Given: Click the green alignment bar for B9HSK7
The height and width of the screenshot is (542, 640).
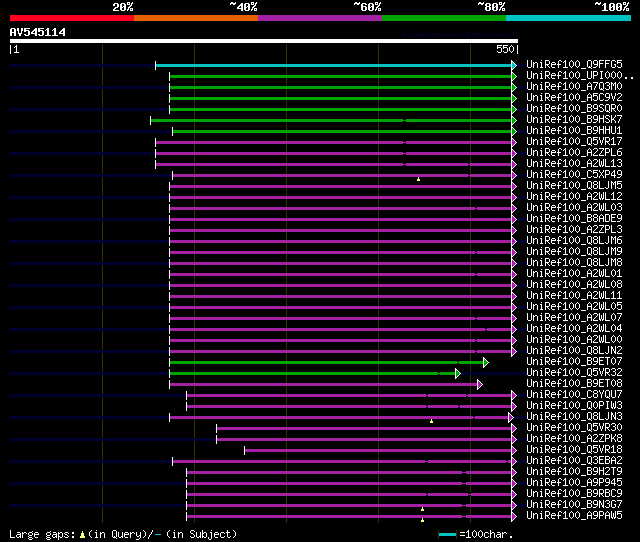Looking at the screenshot, I should coord(331,120).
